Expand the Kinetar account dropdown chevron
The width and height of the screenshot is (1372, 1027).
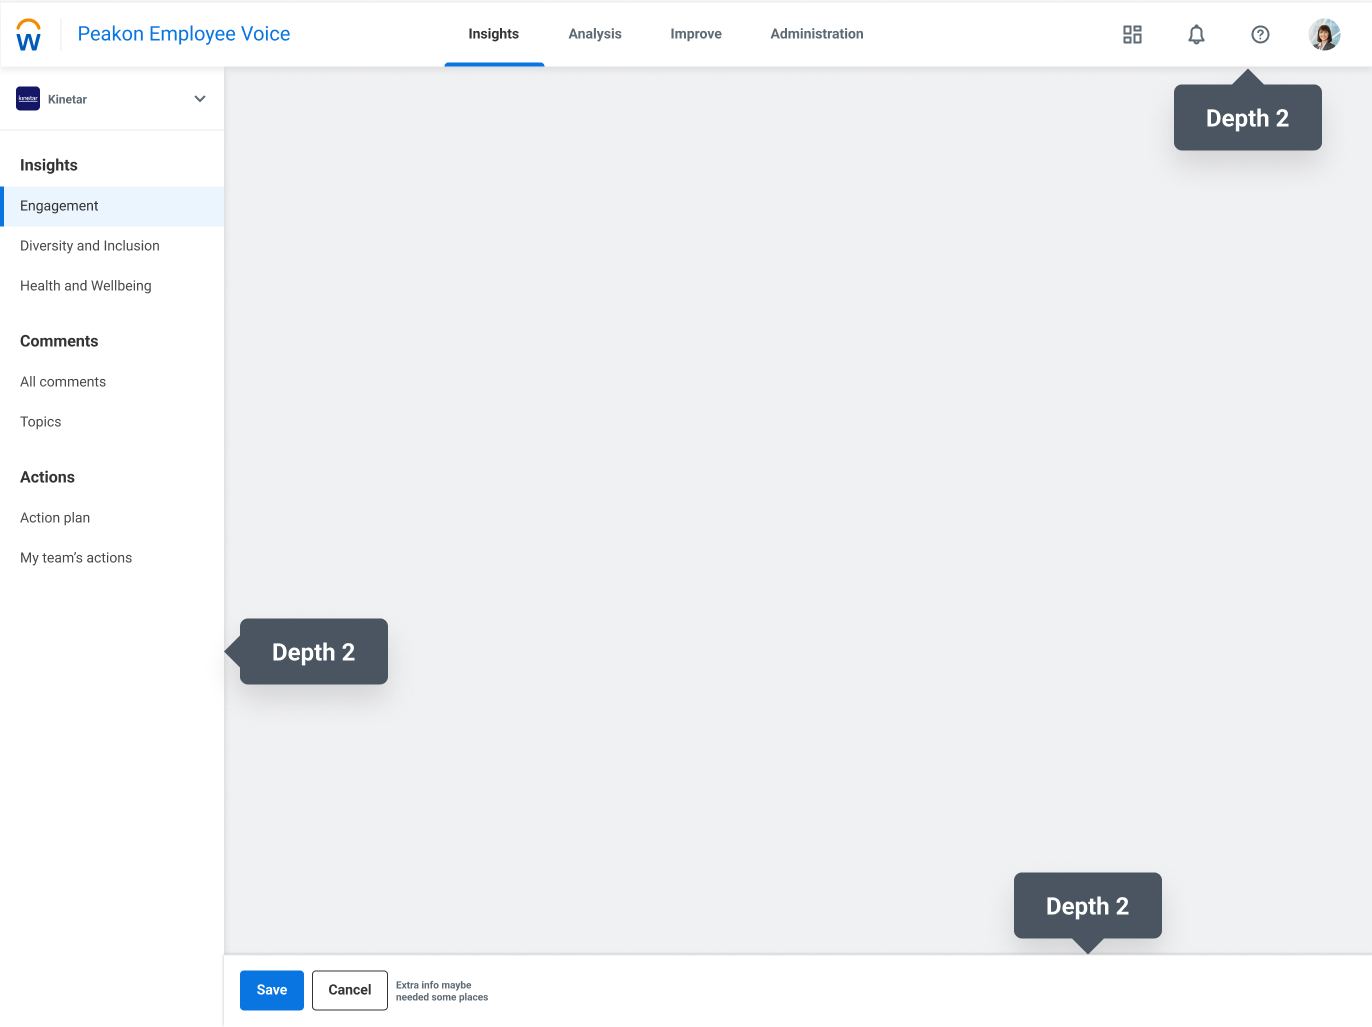[200, 99]
